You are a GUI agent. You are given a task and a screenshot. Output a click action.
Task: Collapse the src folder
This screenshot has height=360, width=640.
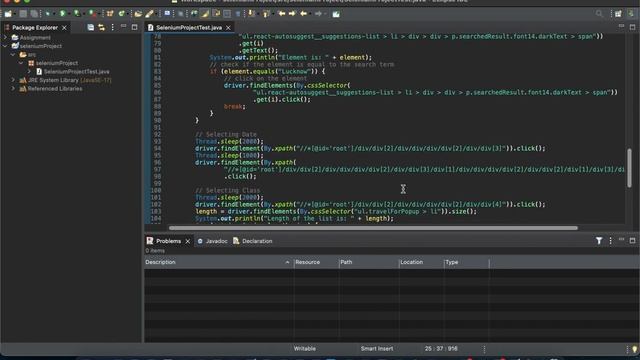coord(13,55)
